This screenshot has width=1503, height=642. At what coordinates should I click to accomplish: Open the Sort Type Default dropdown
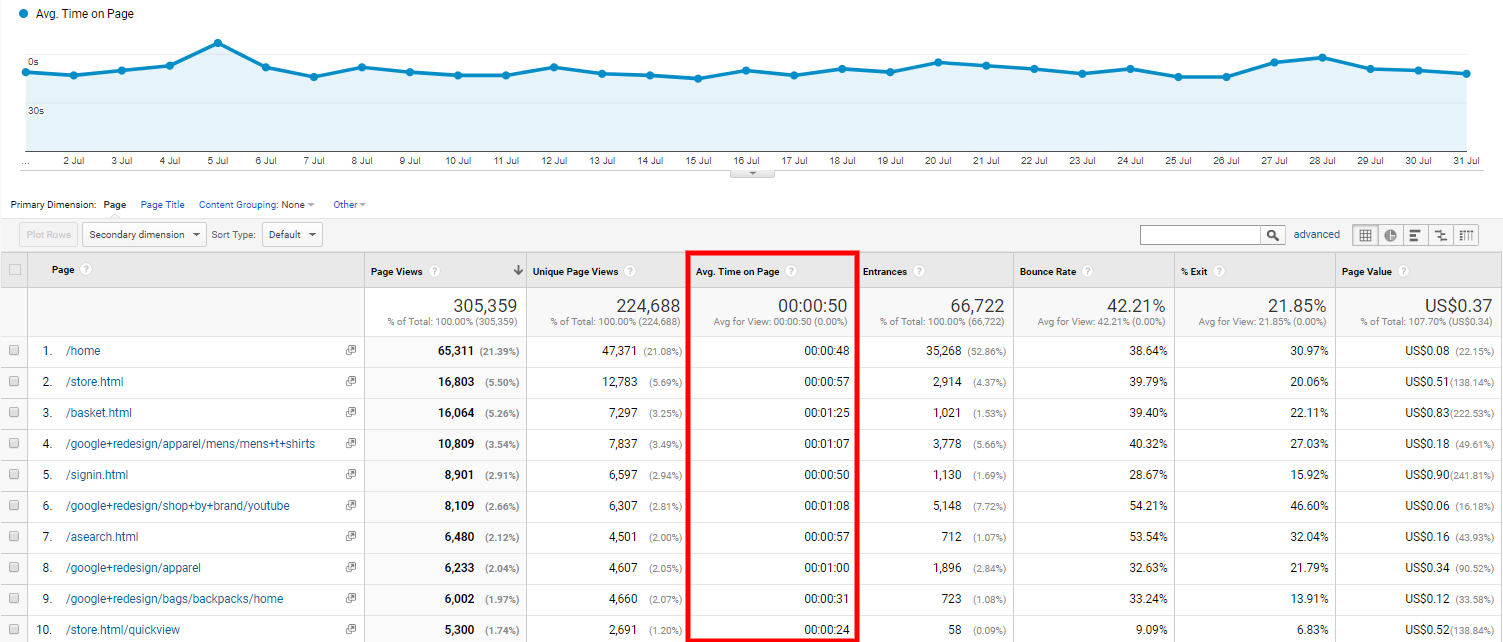292,235
